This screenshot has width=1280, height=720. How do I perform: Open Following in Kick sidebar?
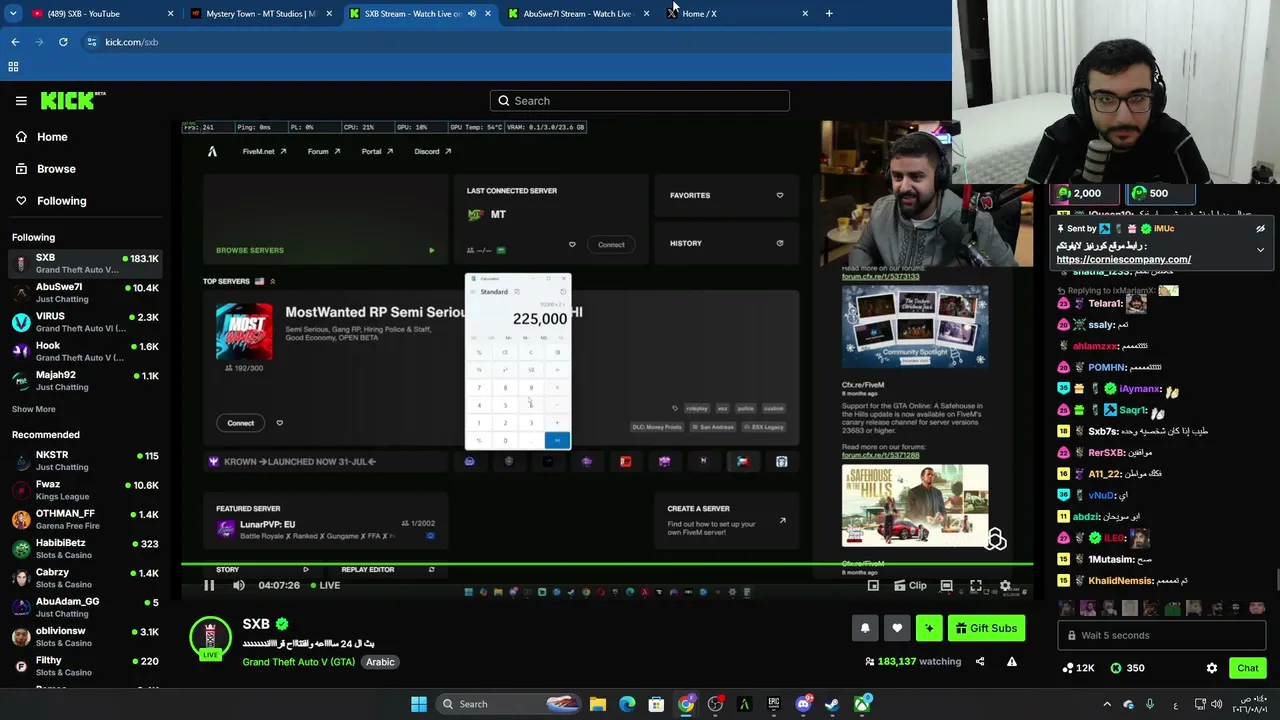pos(62,201)
